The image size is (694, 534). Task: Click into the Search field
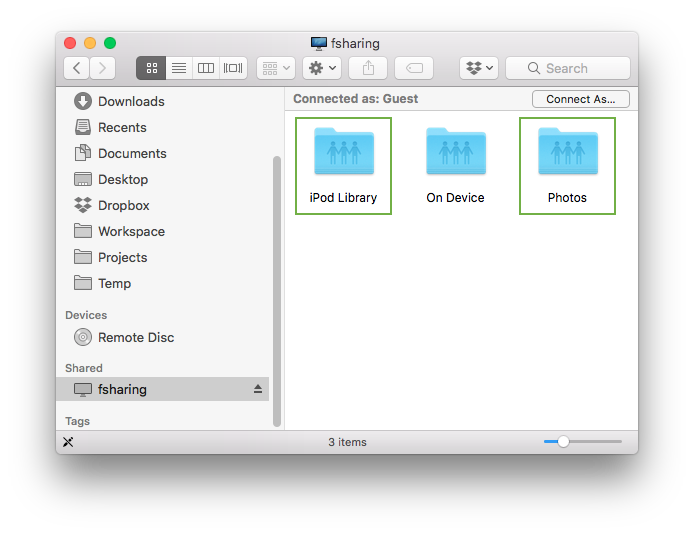click(568, 68)
